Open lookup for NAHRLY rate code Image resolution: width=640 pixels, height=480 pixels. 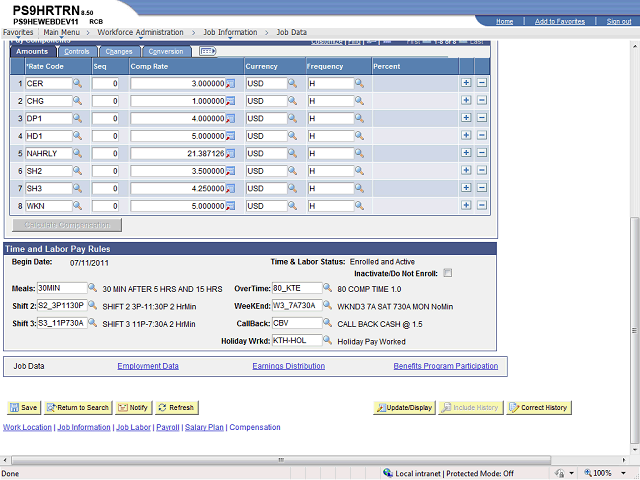pyautogui.click(x=77, y=153)
